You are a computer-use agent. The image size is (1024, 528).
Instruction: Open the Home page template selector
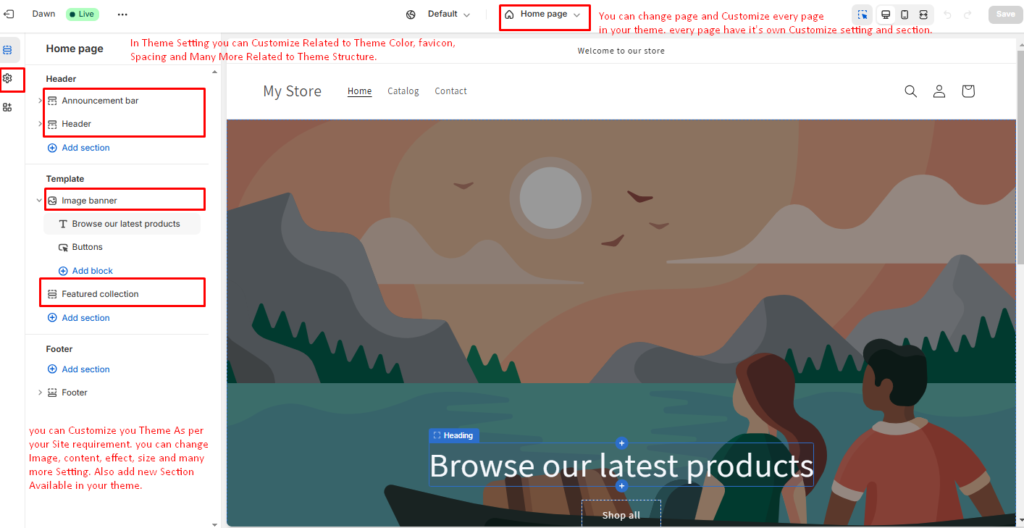[544, 14]
